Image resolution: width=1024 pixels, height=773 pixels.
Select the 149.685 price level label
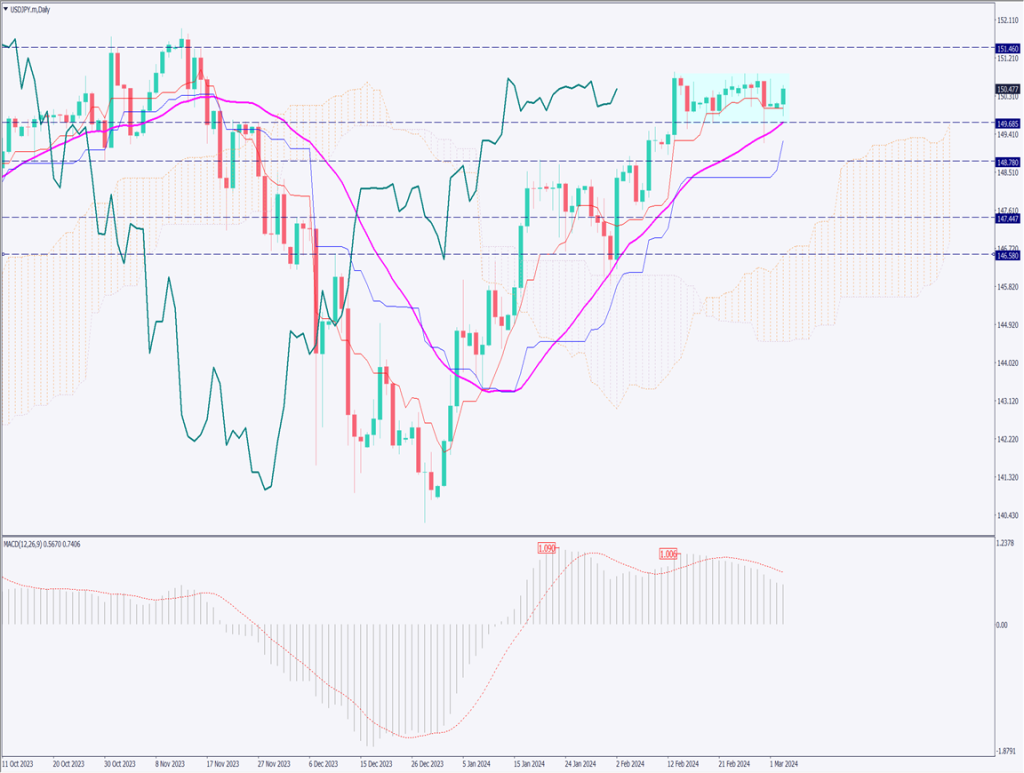1007,123
